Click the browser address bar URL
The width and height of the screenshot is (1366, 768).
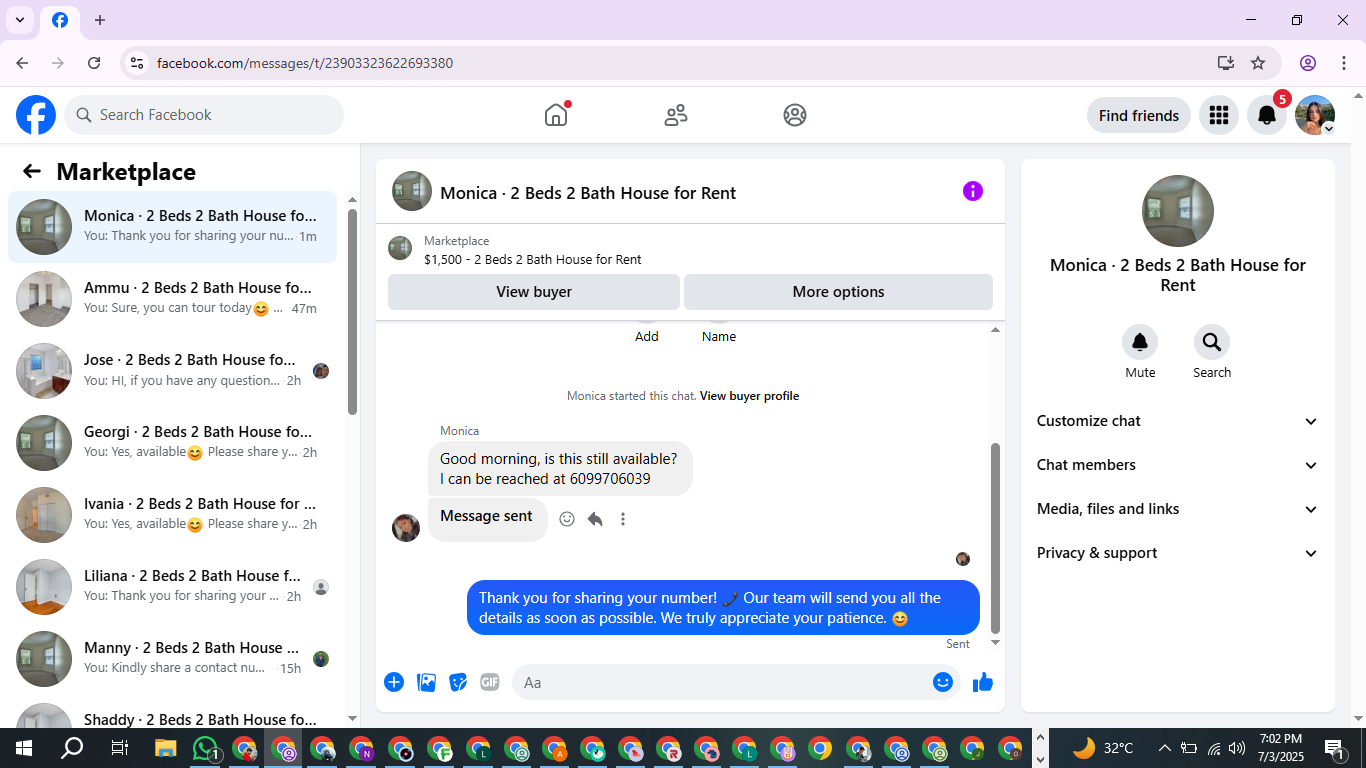pos(305,63)
